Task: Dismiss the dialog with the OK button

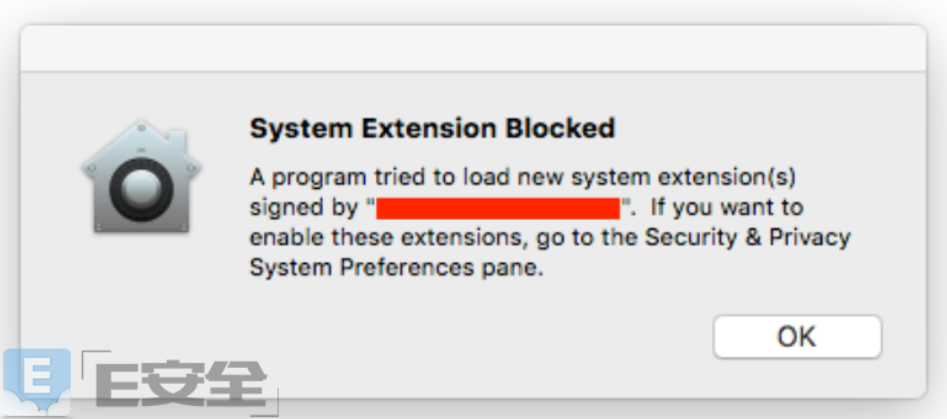Action: click(x=797, y=337)
